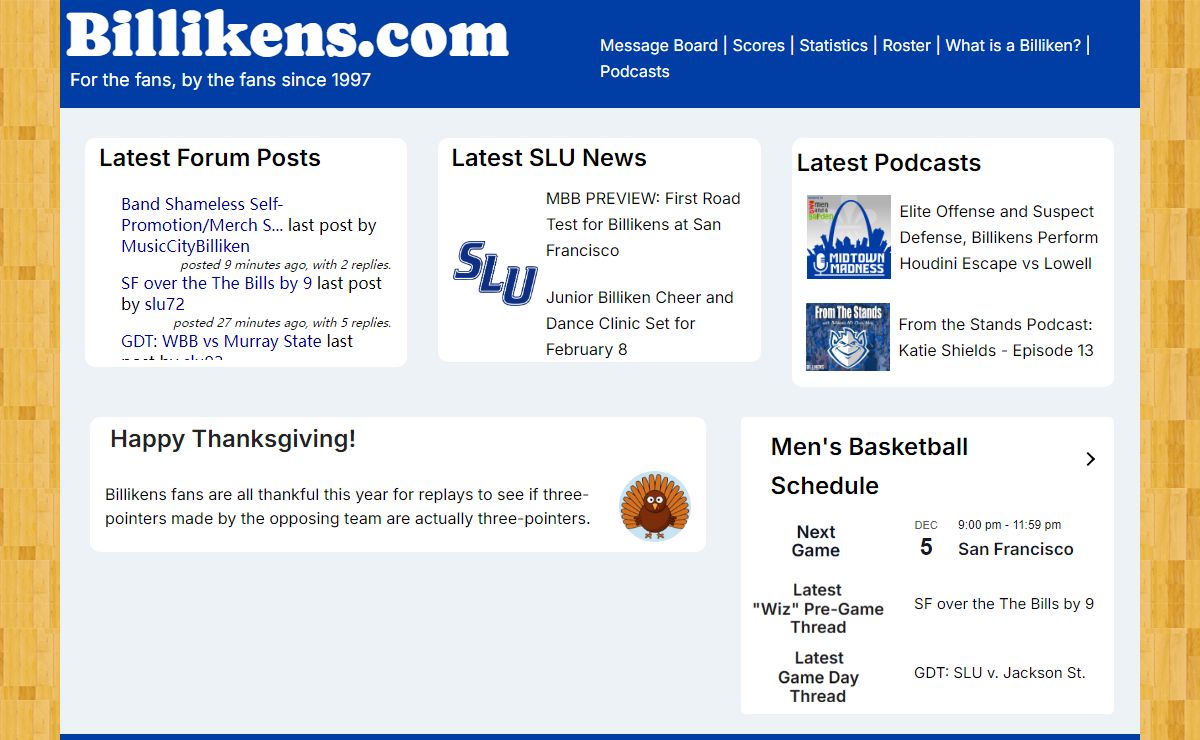Click the 'posted 27 minutes ago, with 5 replies' text
The width and height of the screenshot is (1200, 740).
tap(282, 323)
